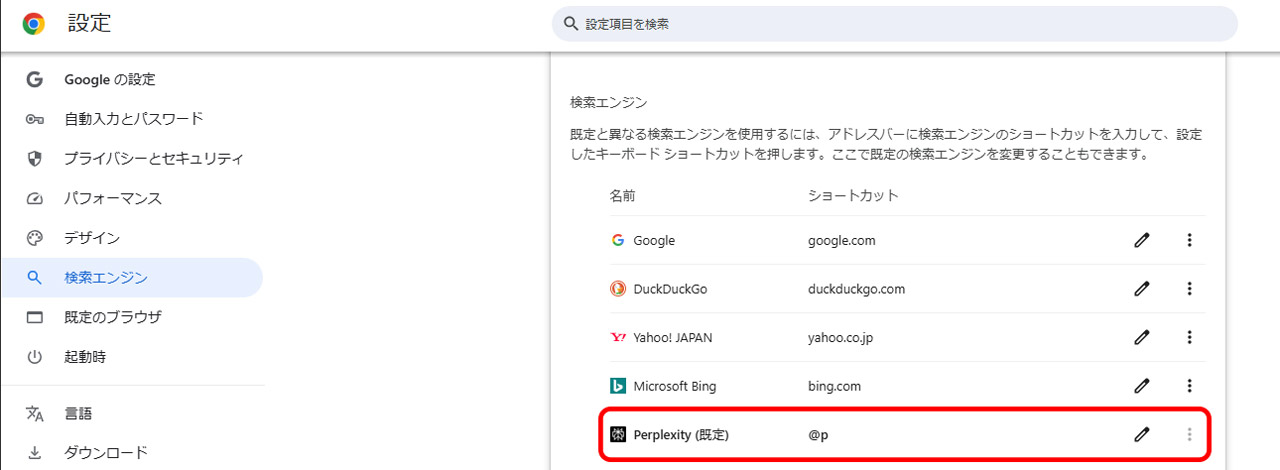The width and height of the screenshot is (1280, 470).
Task: Click the key icon for passwords
Action: click(35, 119)
